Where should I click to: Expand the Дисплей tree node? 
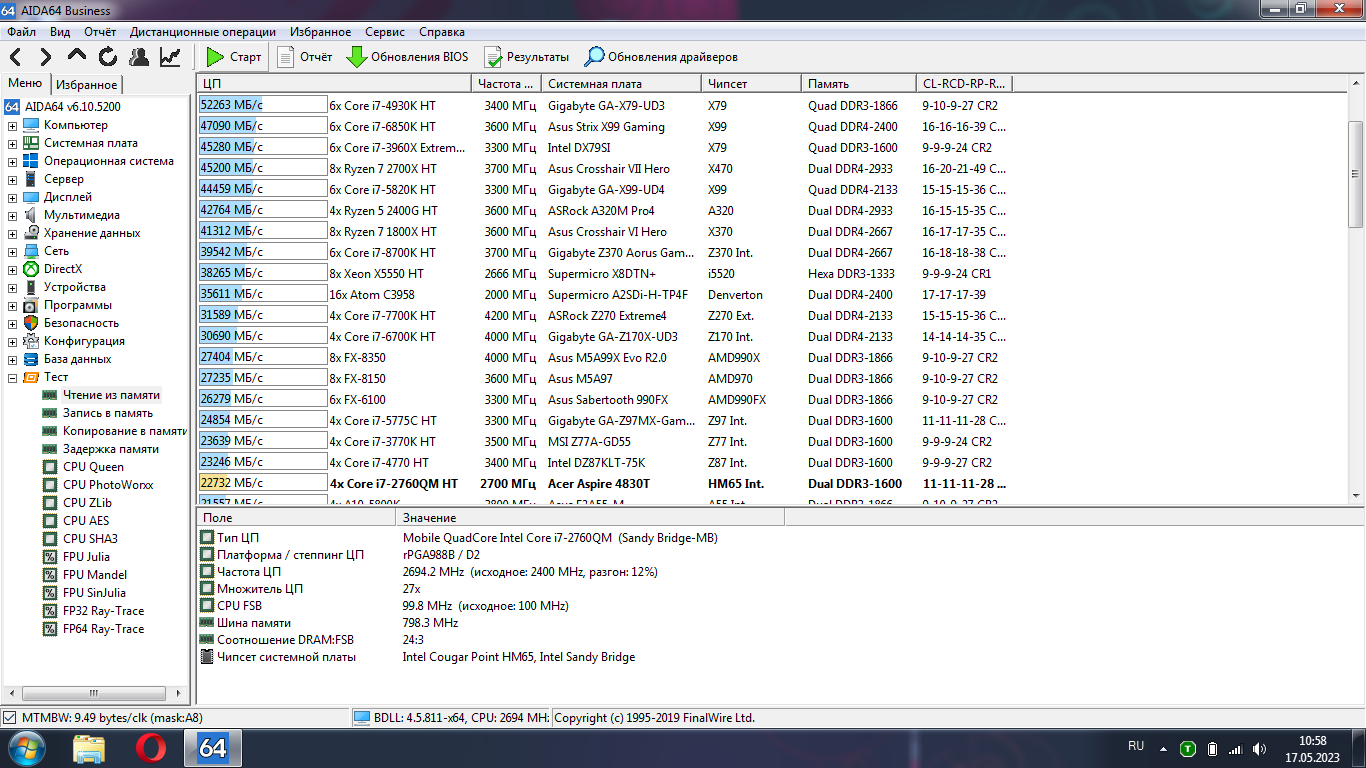click(x=12, y=197)
